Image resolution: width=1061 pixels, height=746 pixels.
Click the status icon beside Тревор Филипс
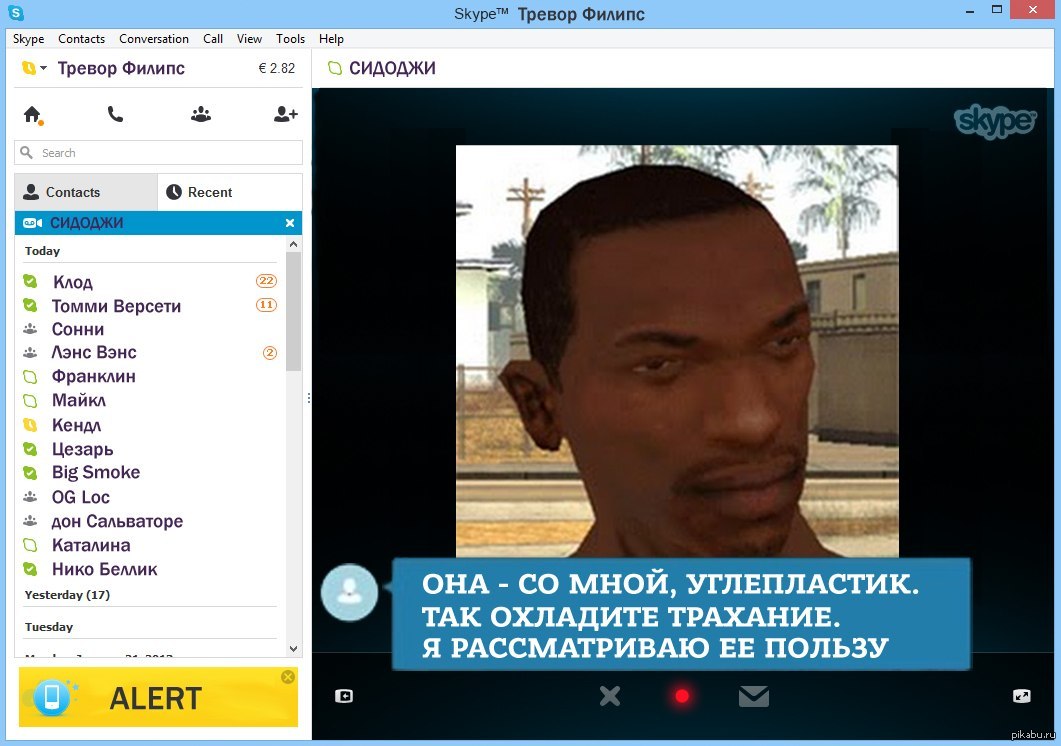coord(28,68)
